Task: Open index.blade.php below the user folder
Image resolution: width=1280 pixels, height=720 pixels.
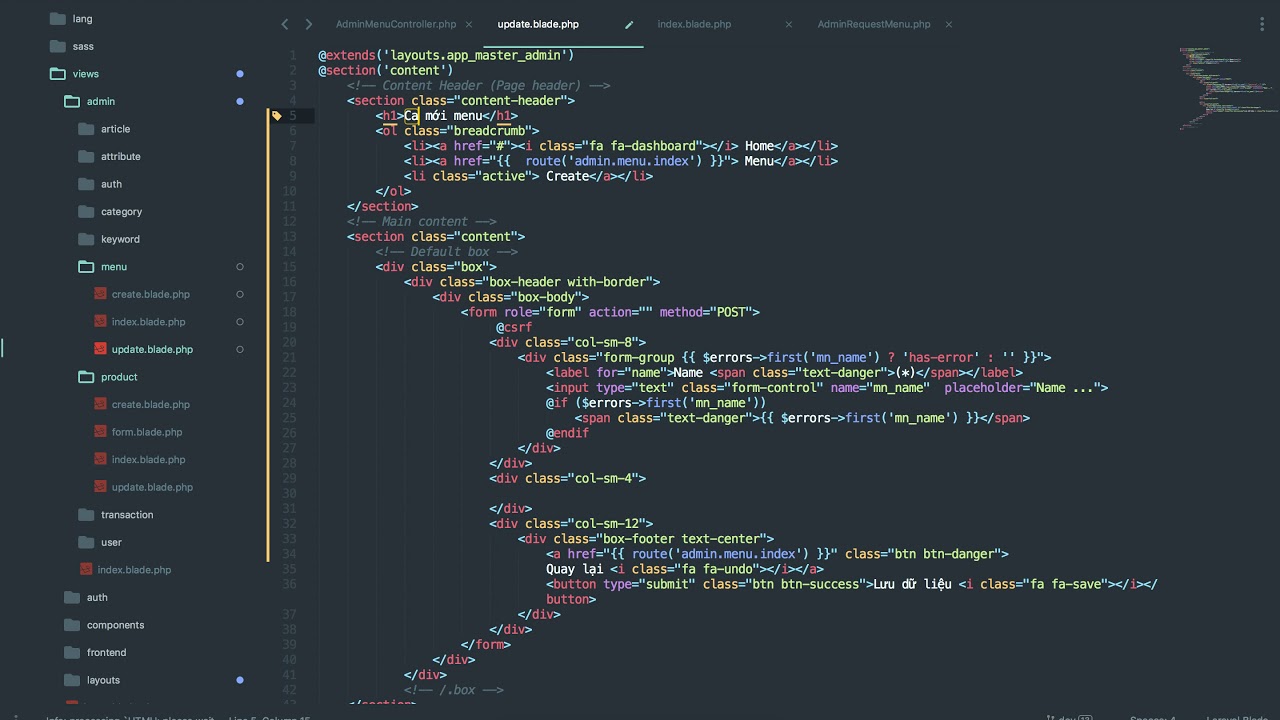Action: [x=134, y=570]
